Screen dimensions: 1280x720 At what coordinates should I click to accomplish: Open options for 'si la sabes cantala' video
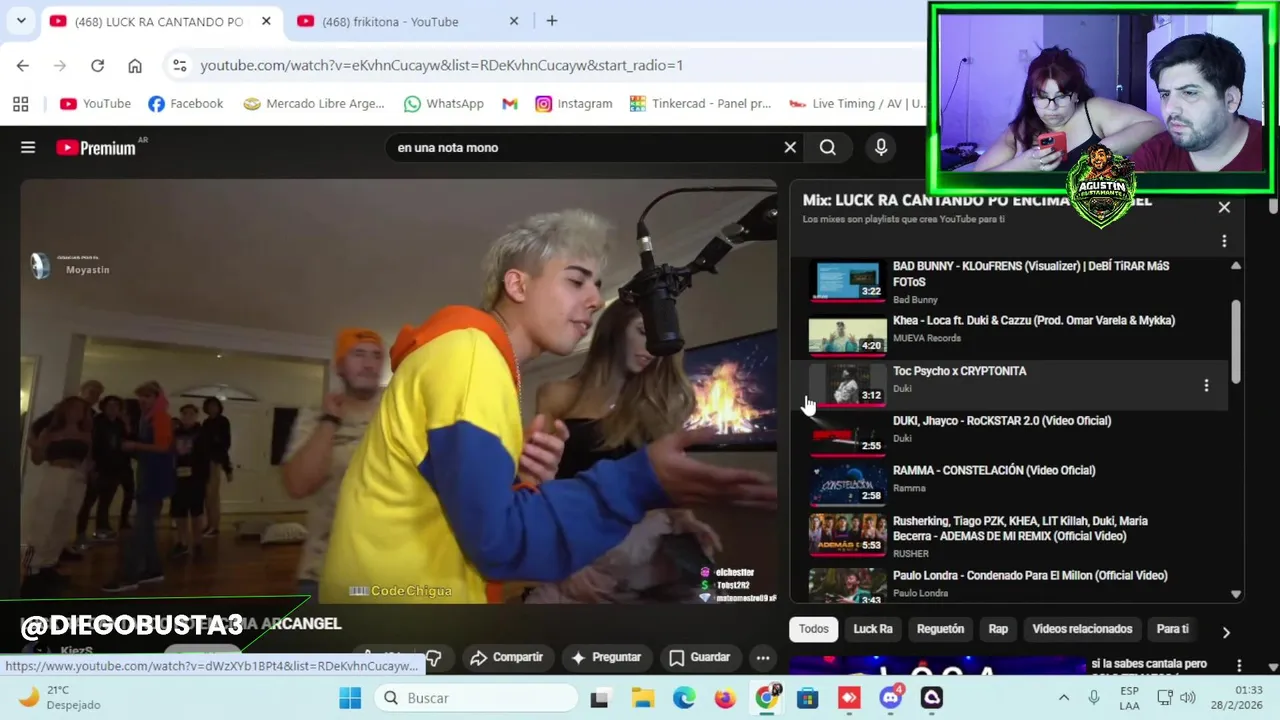(1239, 666)
